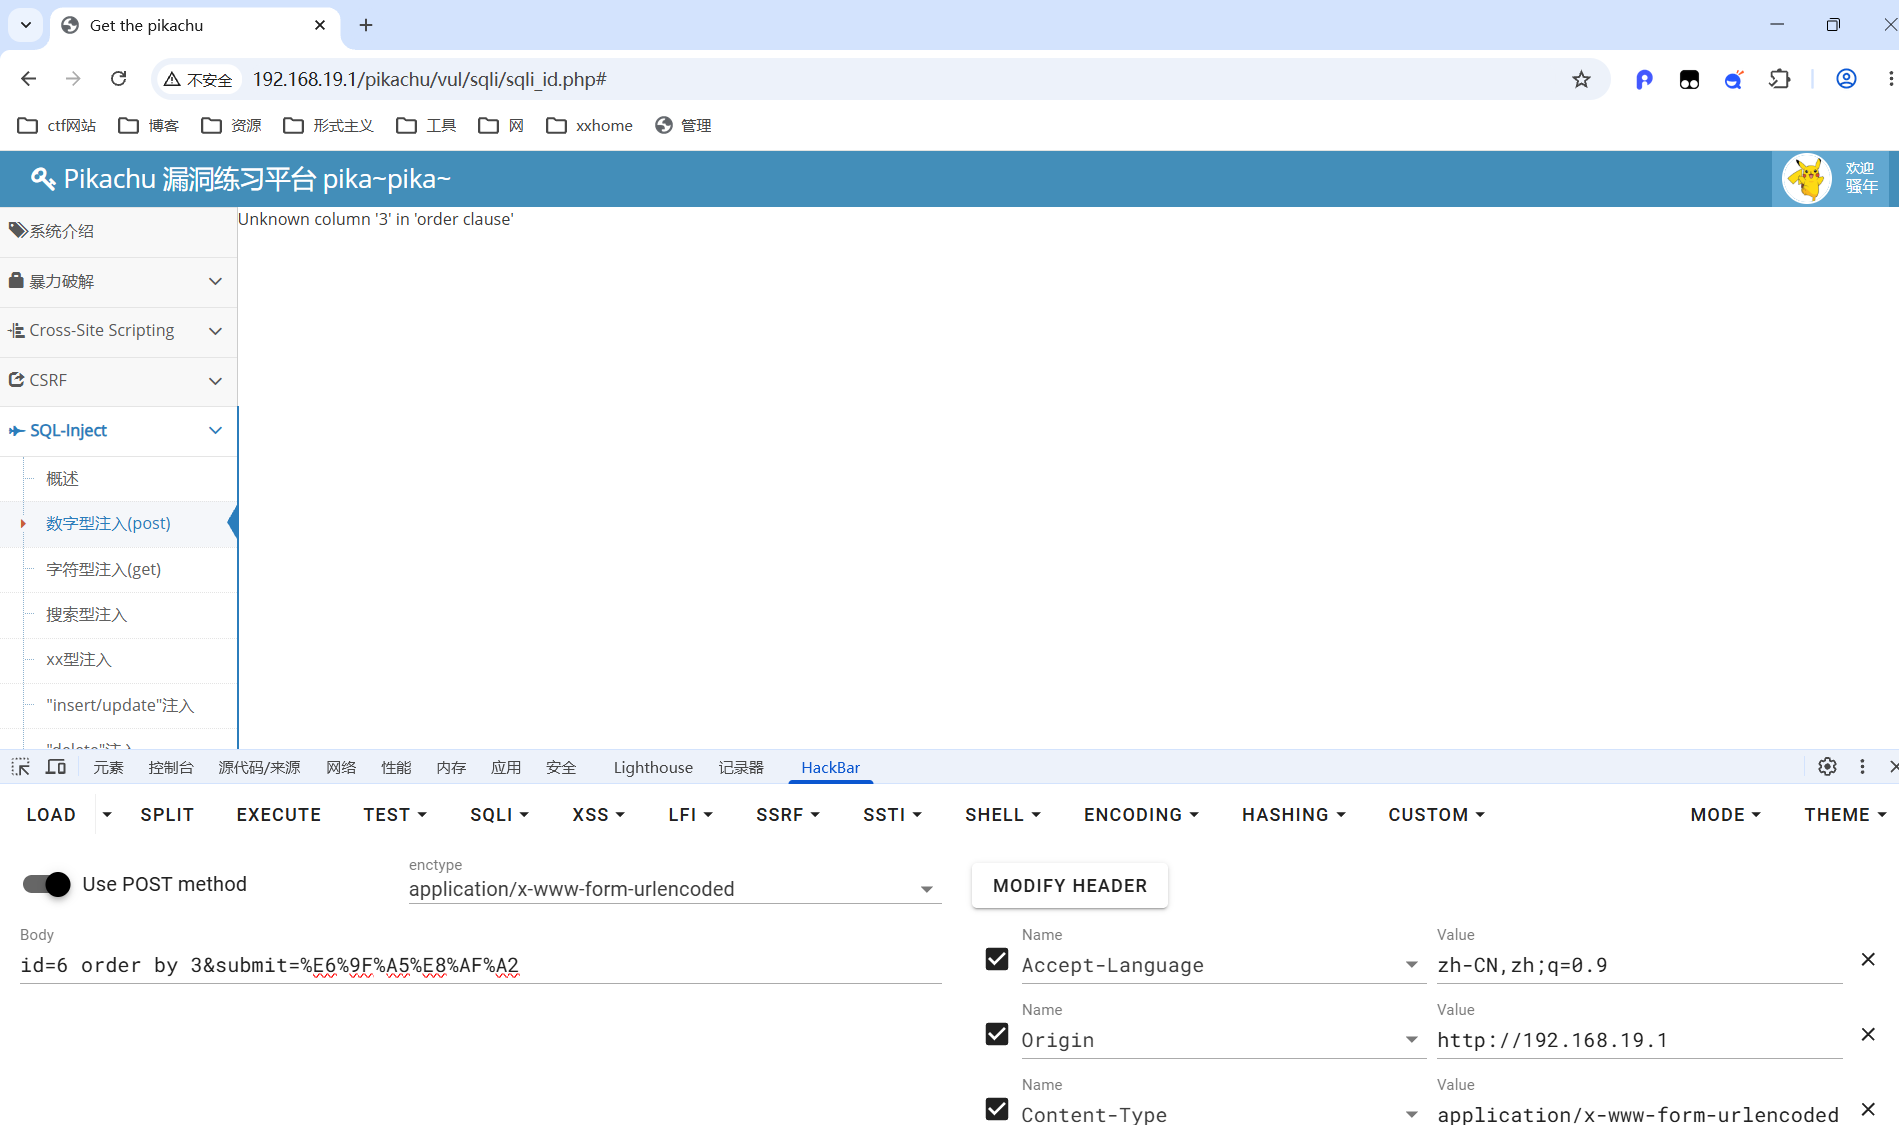Expand the CSRF sidebar section
Image resolution: width=1899 pixels, height=1125 pixels.
point(118,380)
